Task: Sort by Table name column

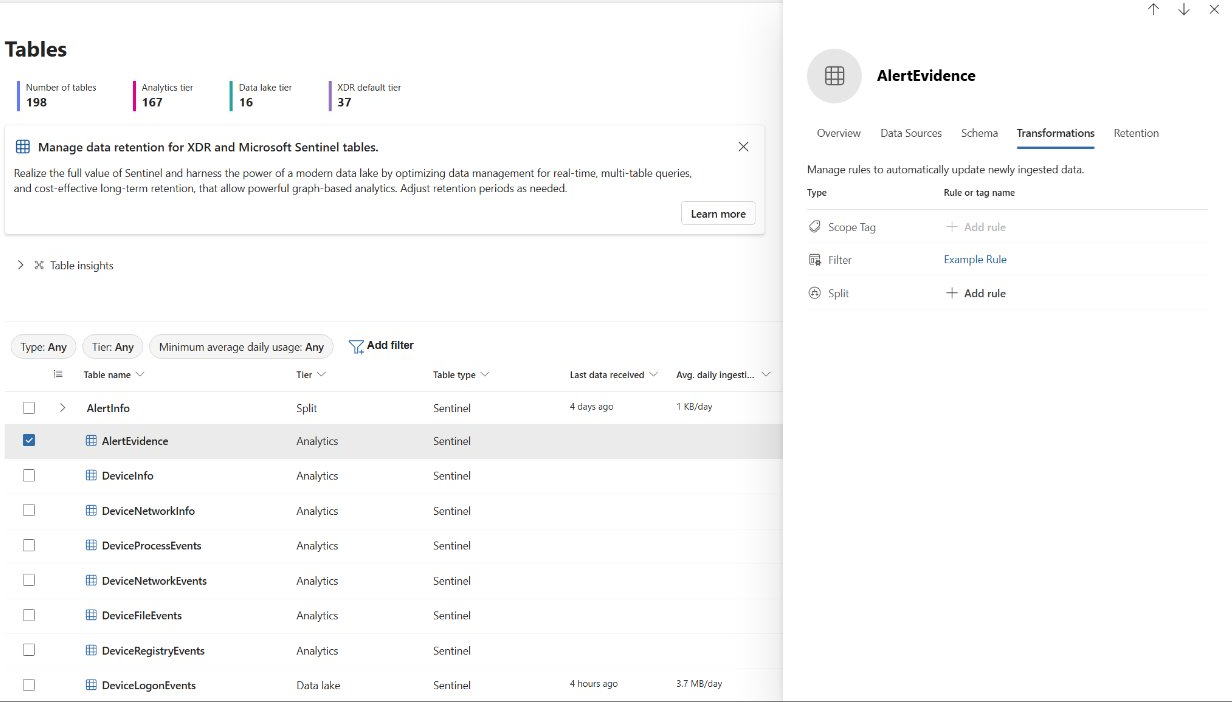Action: click(x=114, y=375)
